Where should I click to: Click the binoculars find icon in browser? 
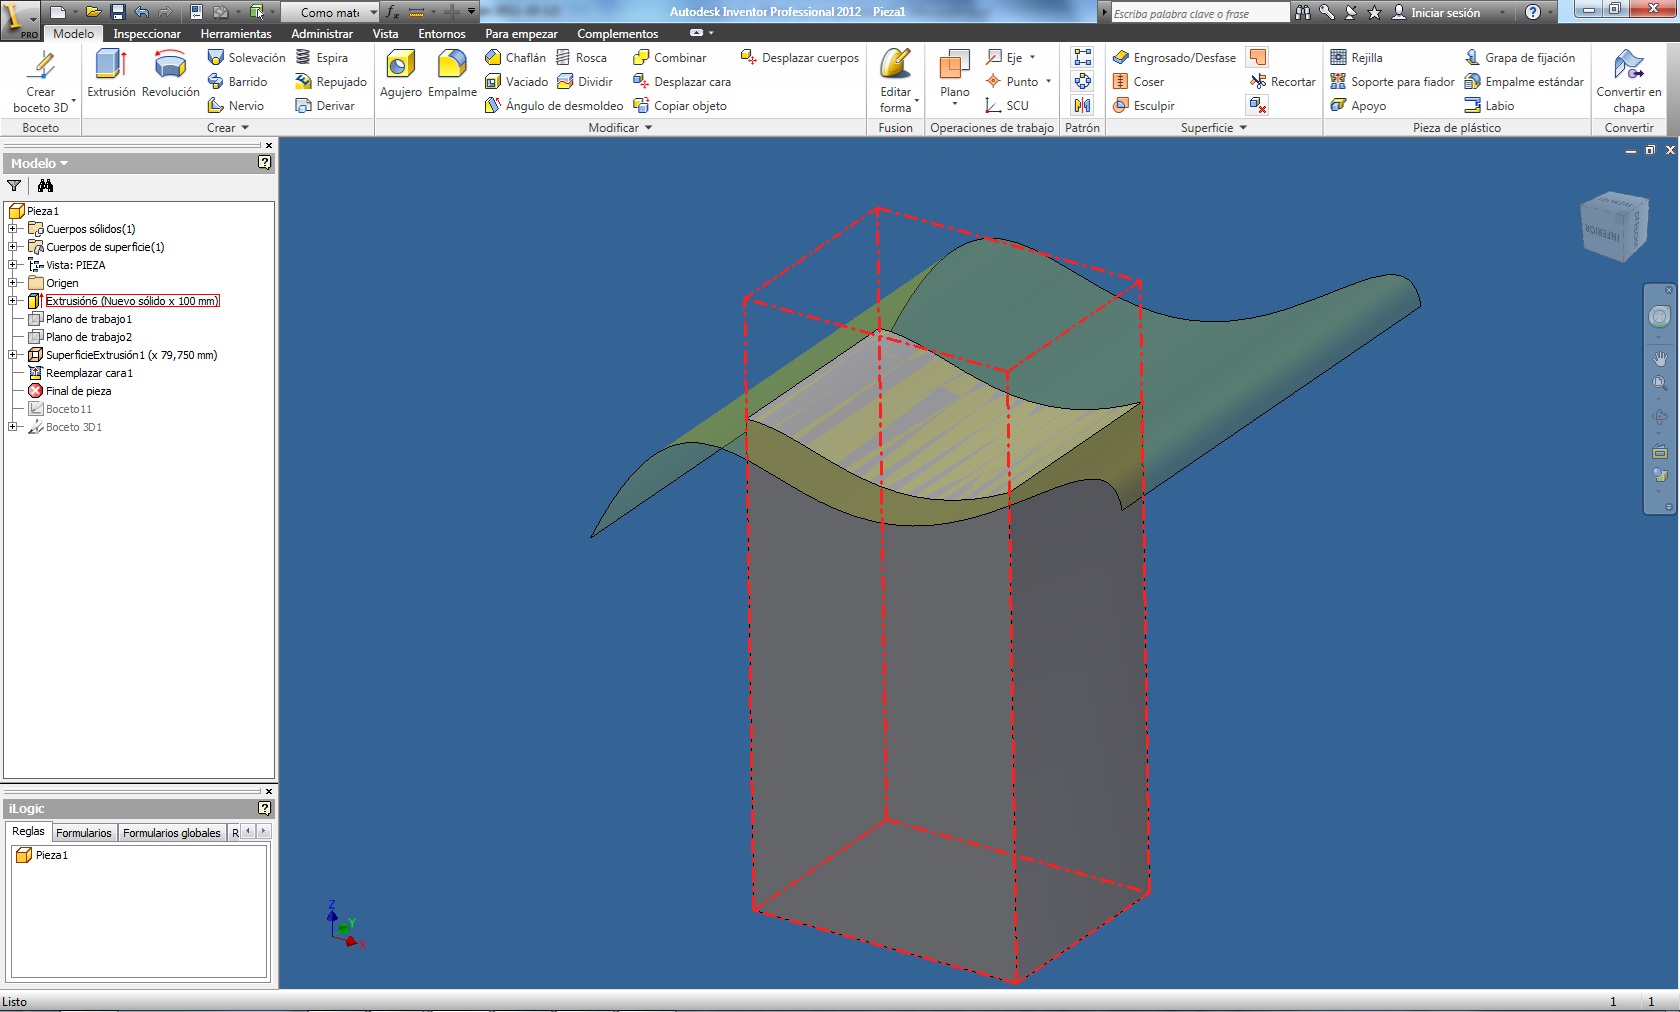click(45, 186)
